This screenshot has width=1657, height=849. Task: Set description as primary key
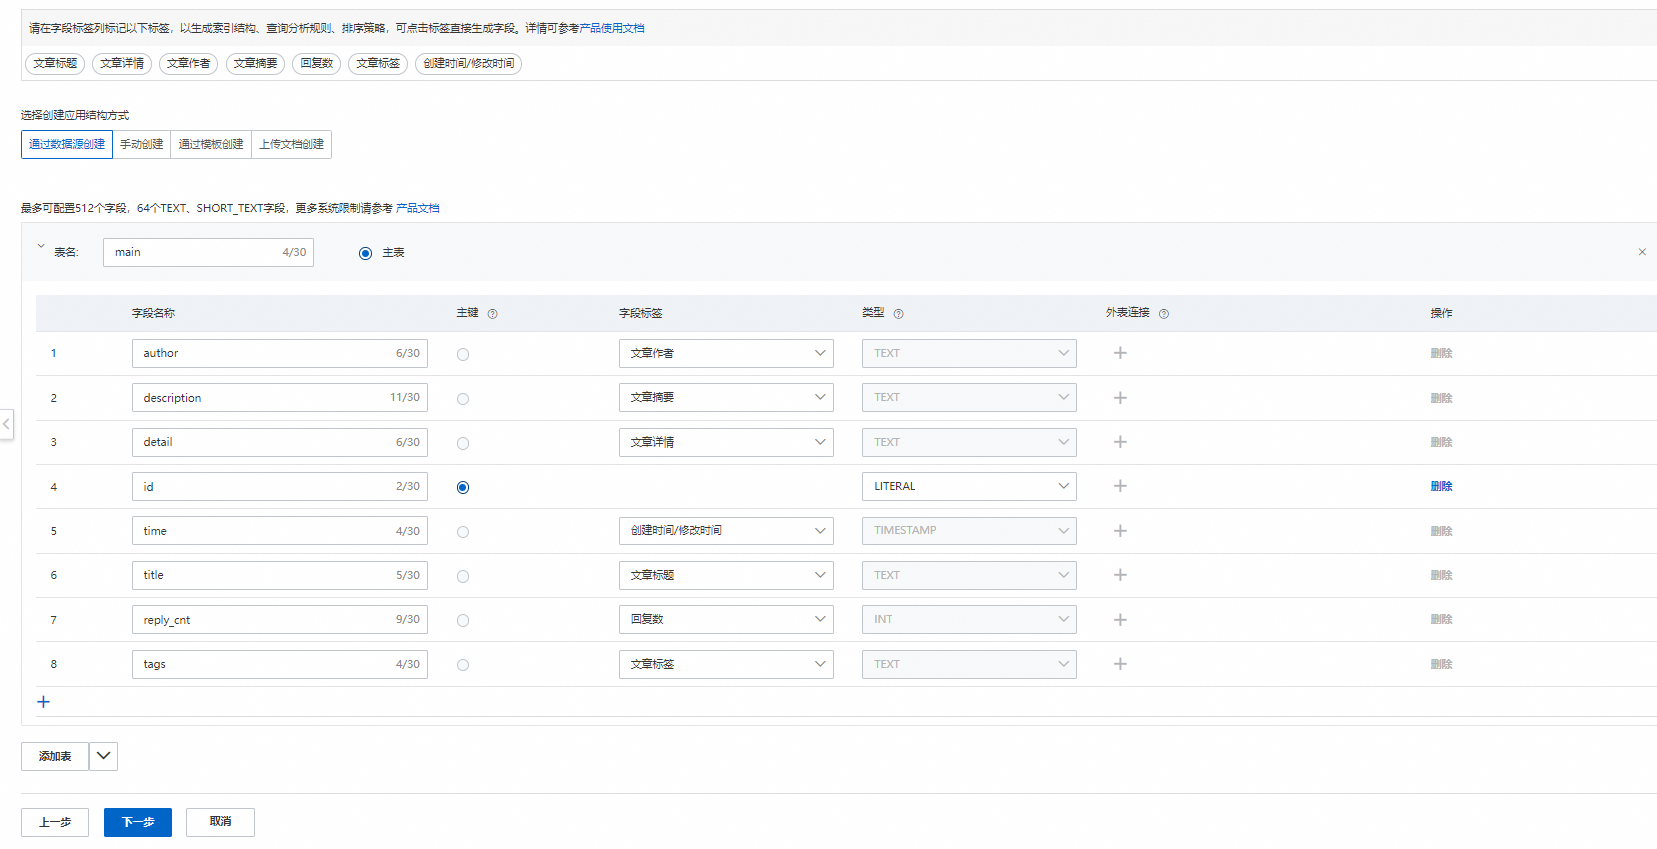click(x=463, y=399)
